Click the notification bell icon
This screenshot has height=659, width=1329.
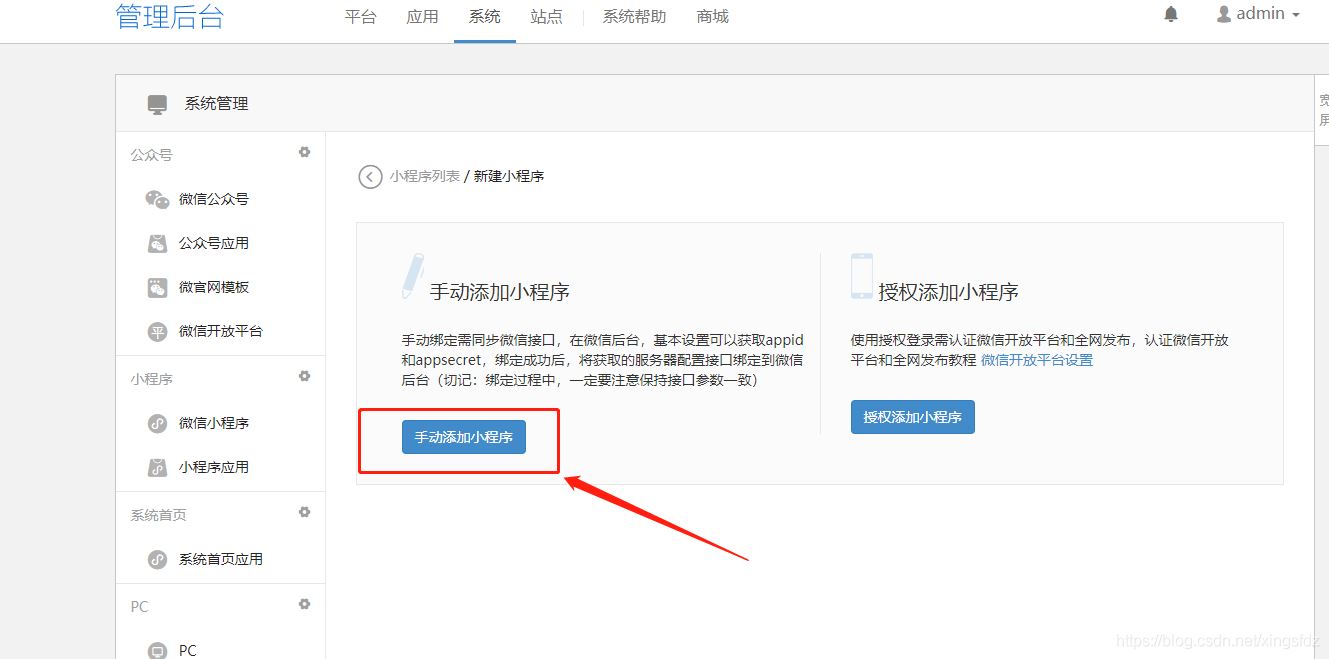(x=1171, y=14)
